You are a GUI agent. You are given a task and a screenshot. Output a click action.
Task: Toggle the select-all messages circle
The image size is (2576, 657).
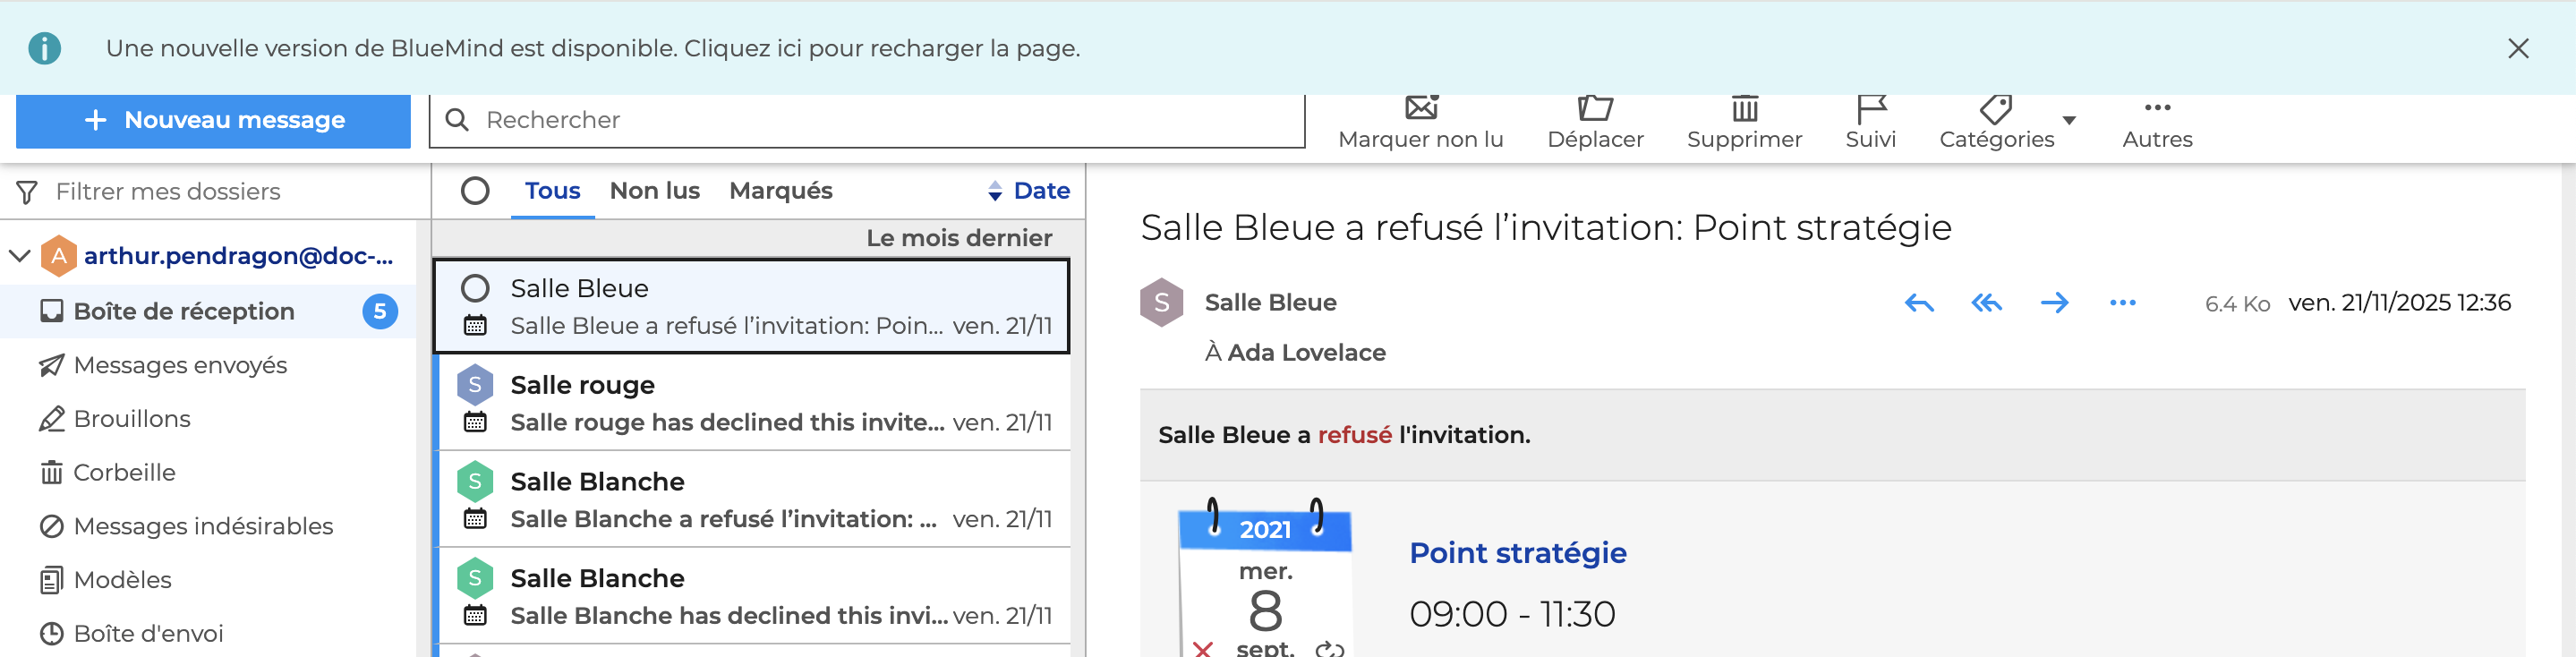tap(475, 191)
